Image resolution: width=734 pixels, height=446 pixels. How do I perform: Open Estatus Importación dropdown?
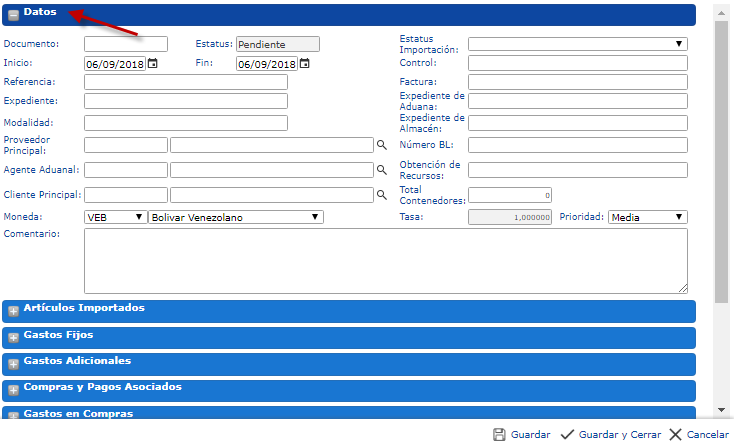(x=577, y=44)
